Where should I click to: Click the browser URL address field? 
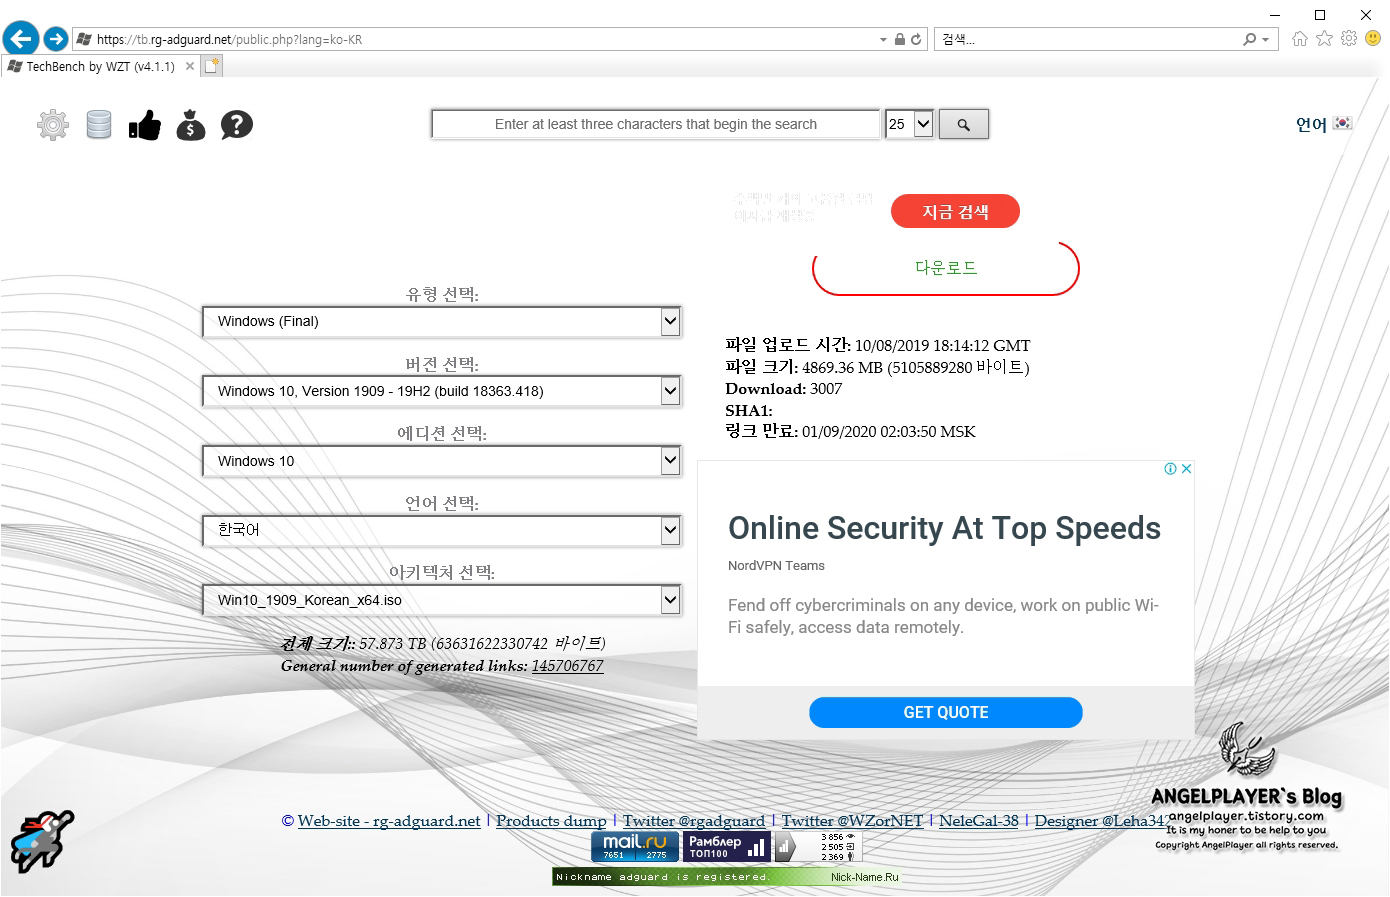480,40
